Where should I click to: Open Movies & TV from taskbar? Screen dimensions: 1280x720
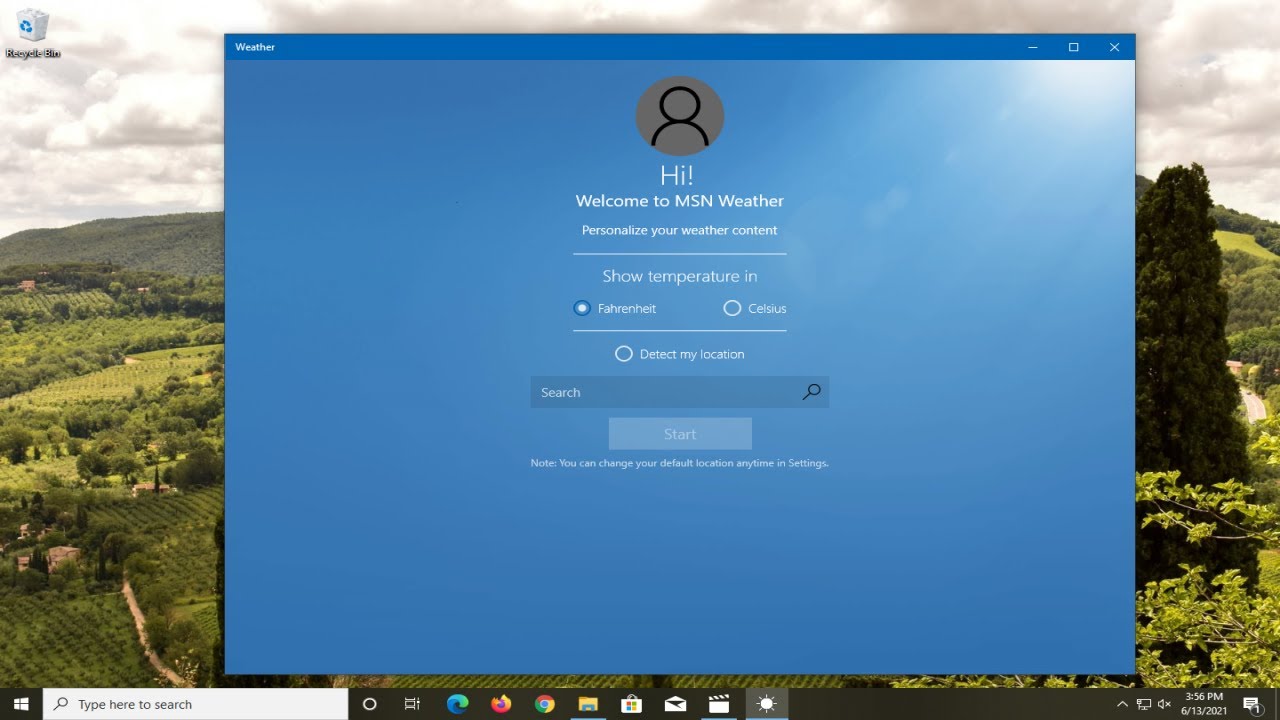719,704
